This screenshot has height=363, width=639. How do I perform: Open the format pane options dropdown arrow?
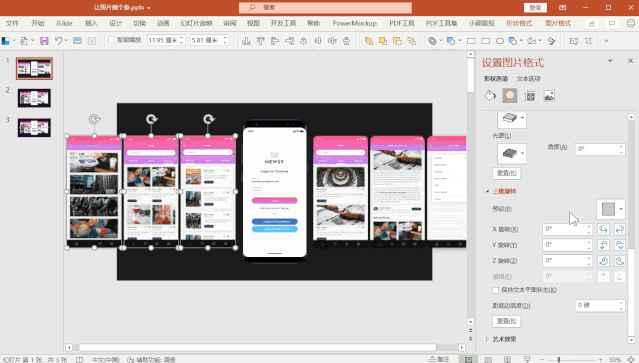pos(610,61)
